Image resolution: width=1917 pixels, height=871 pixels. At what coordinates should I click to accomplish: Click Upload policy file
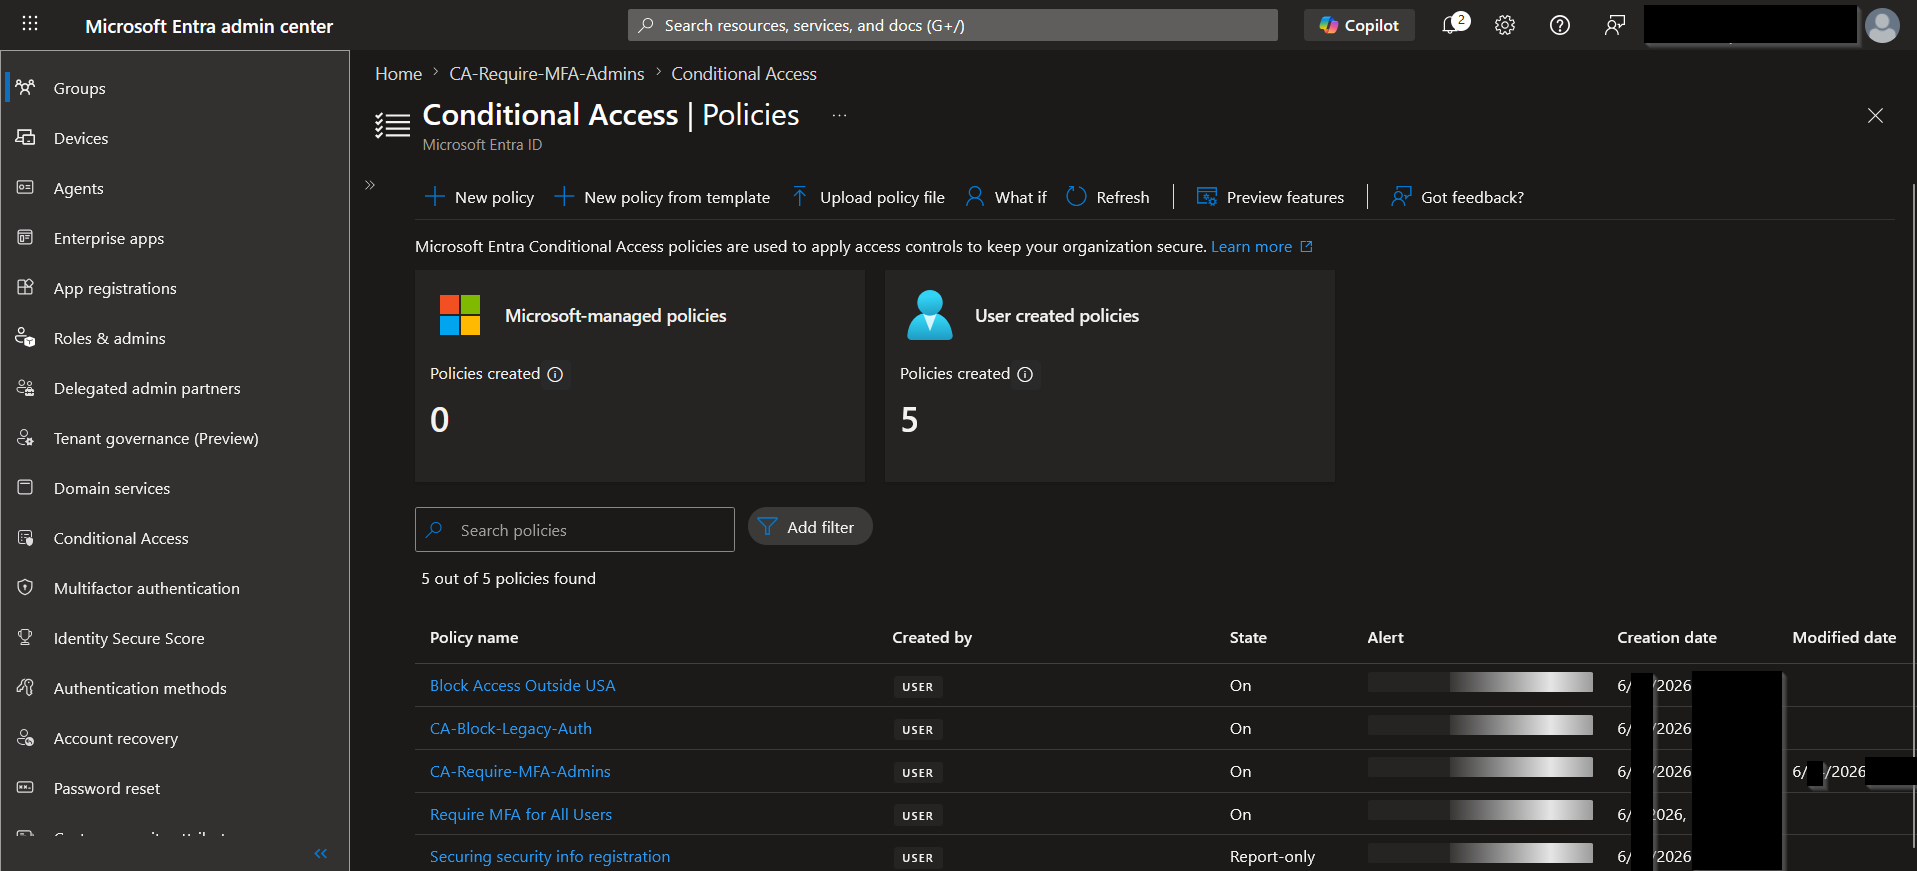click(x=868, y=197)
